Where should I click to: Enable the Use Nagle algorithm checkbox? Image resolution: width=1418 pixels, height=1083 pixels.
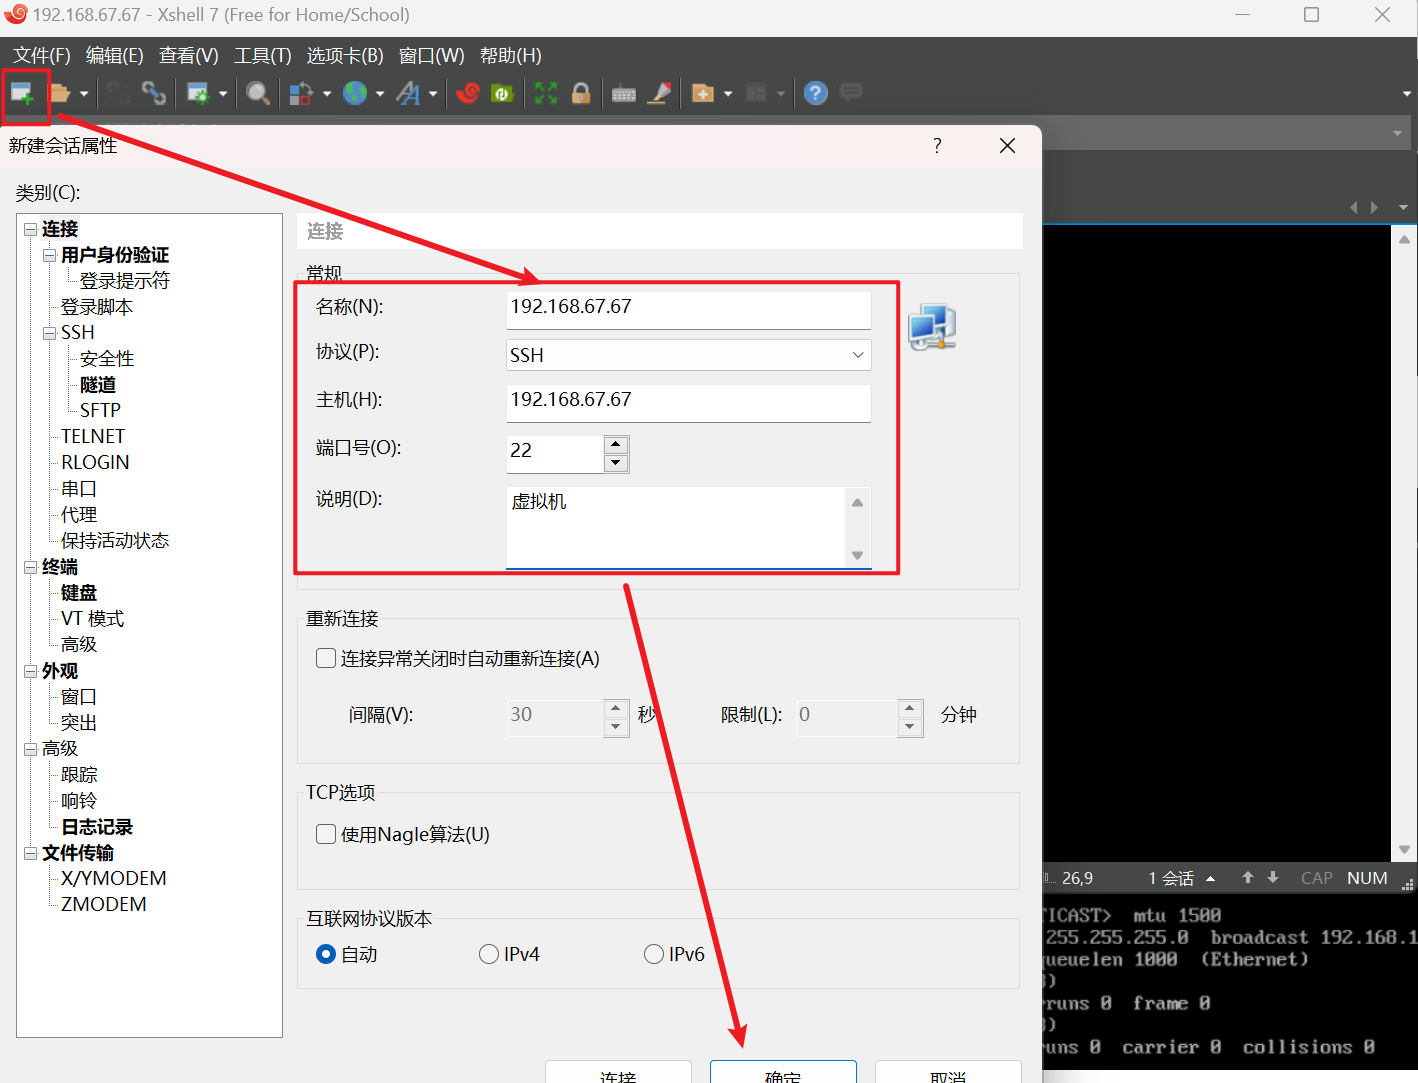coord(325,834)
